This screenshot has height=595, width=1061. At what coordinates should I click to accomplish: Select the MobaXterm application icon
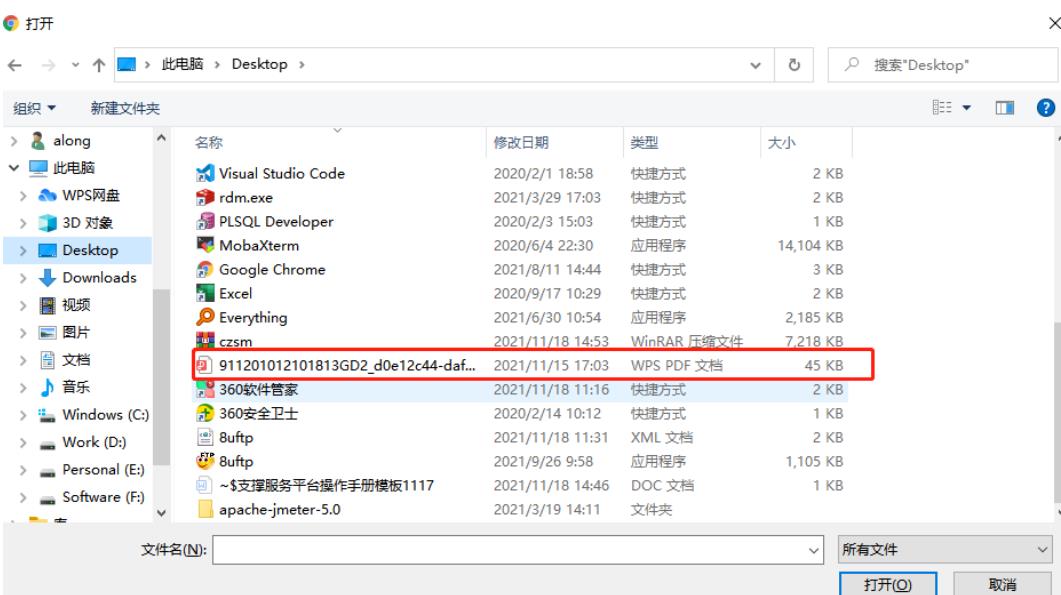click(x=205, y=245)
